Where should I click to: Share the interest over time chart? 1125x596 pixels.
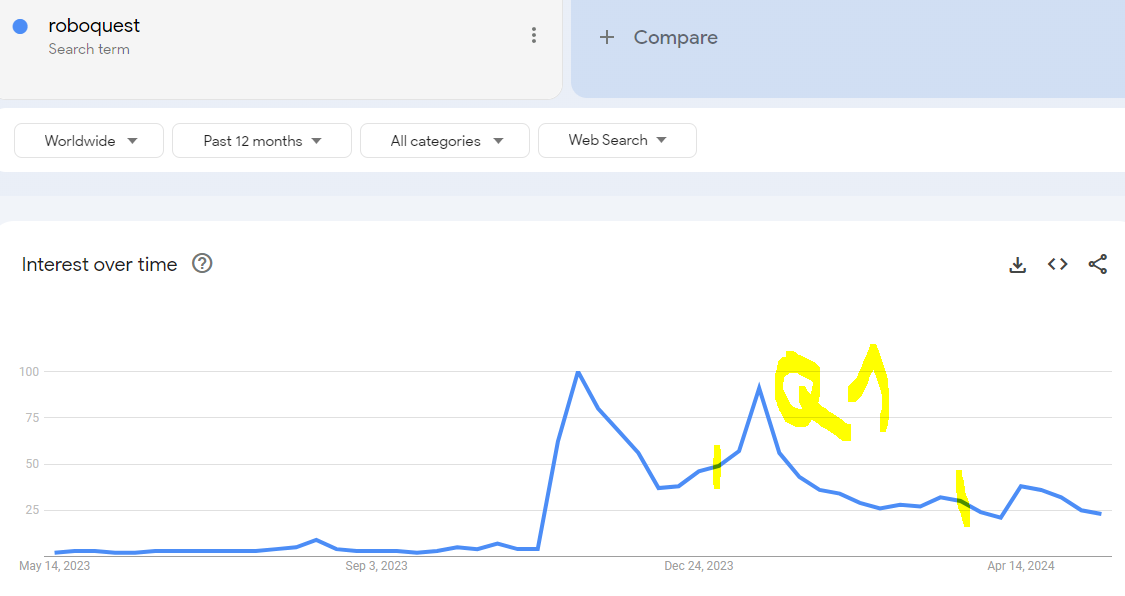[x=1098, y=264]
